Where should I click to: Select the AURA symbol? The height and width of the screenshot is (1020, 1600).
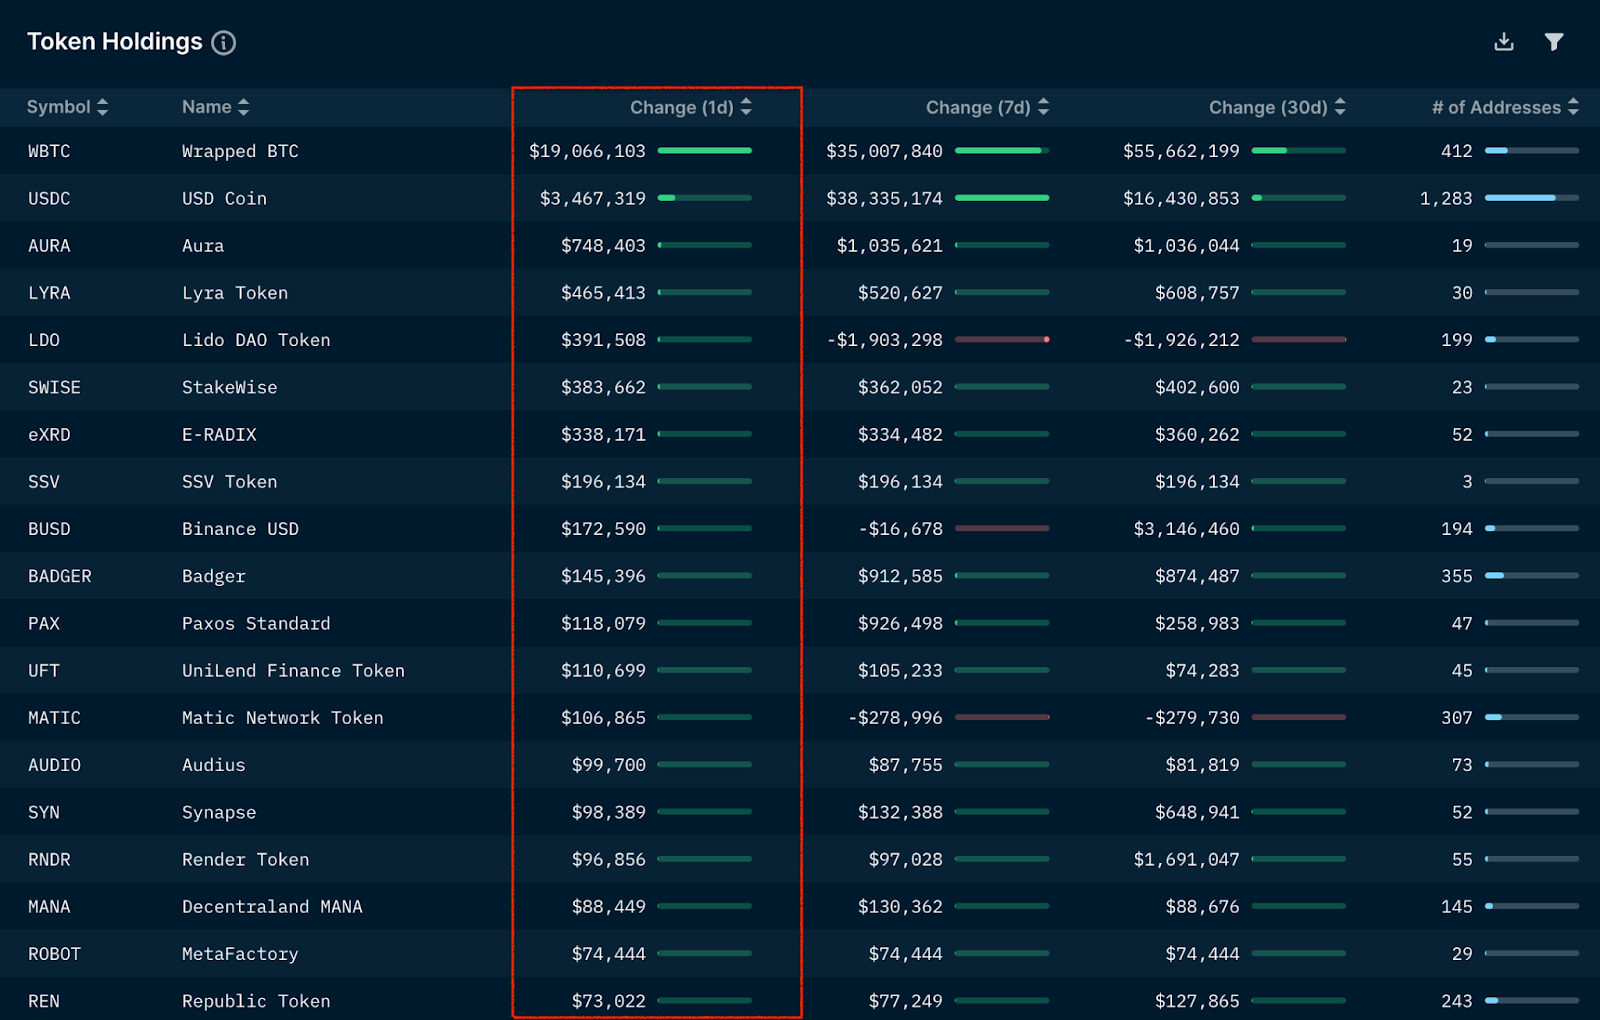click(x=49, y=246)
